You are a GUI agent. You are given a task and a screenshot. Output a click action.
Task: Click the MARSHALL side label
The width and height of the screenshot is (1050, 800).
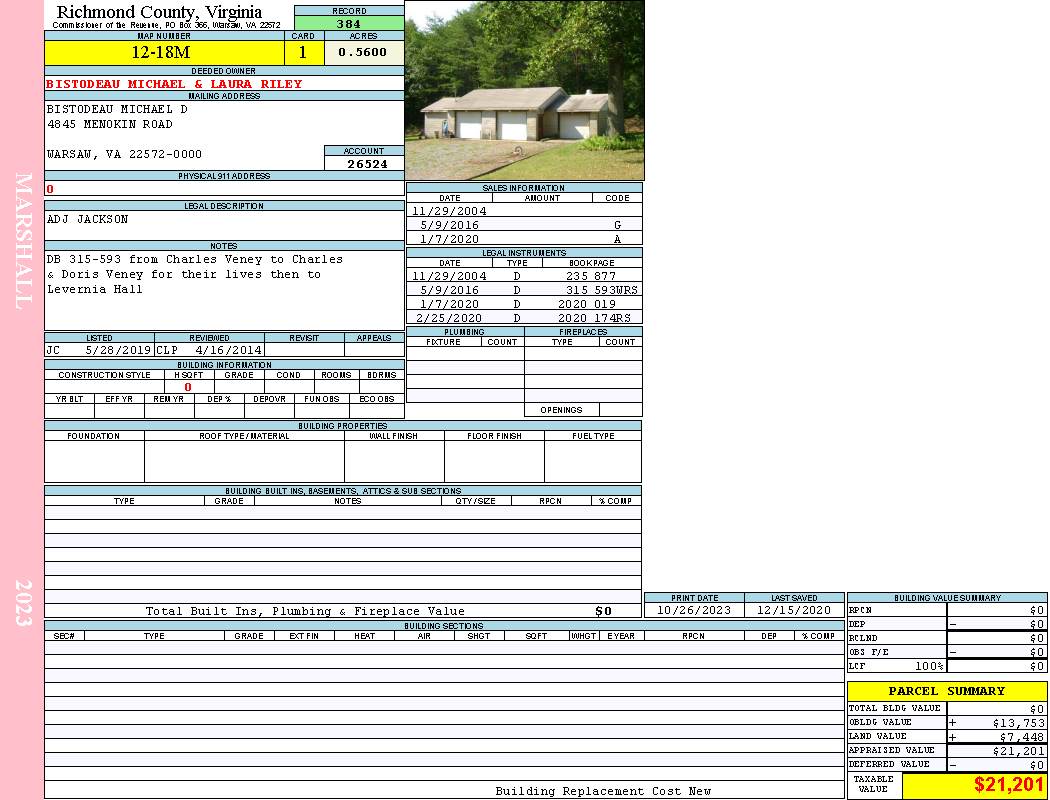coord(23,241)
